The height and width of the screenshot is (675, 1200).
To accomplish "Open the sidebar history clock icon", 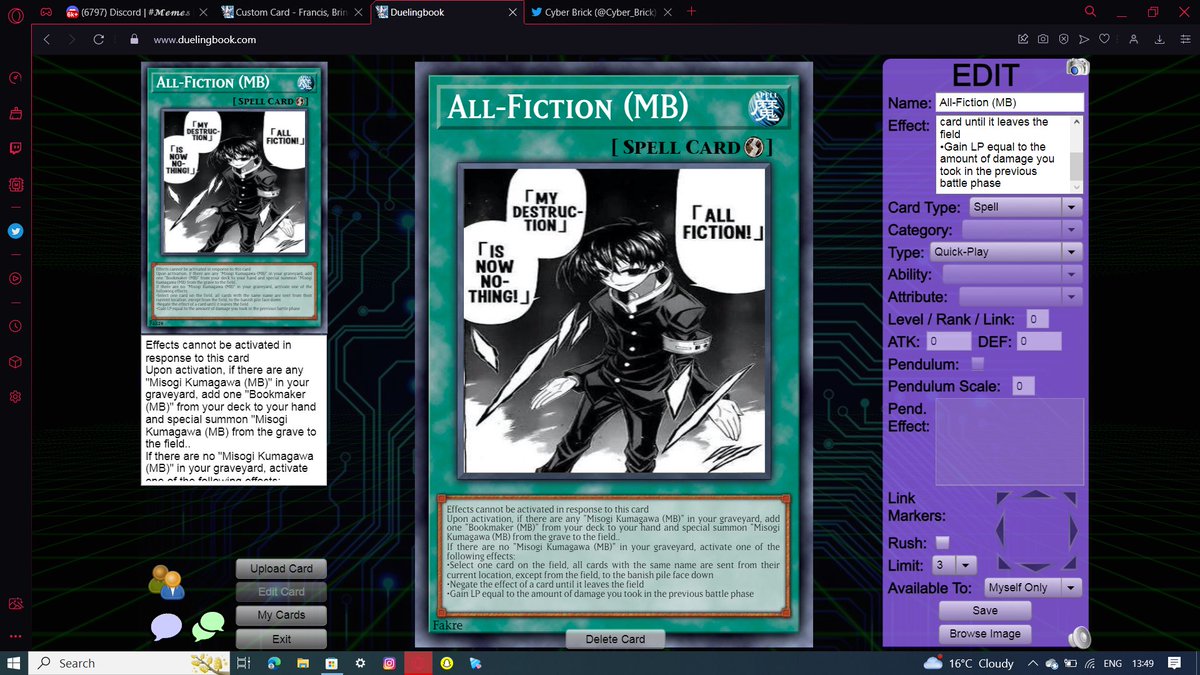I will [16, 326].
